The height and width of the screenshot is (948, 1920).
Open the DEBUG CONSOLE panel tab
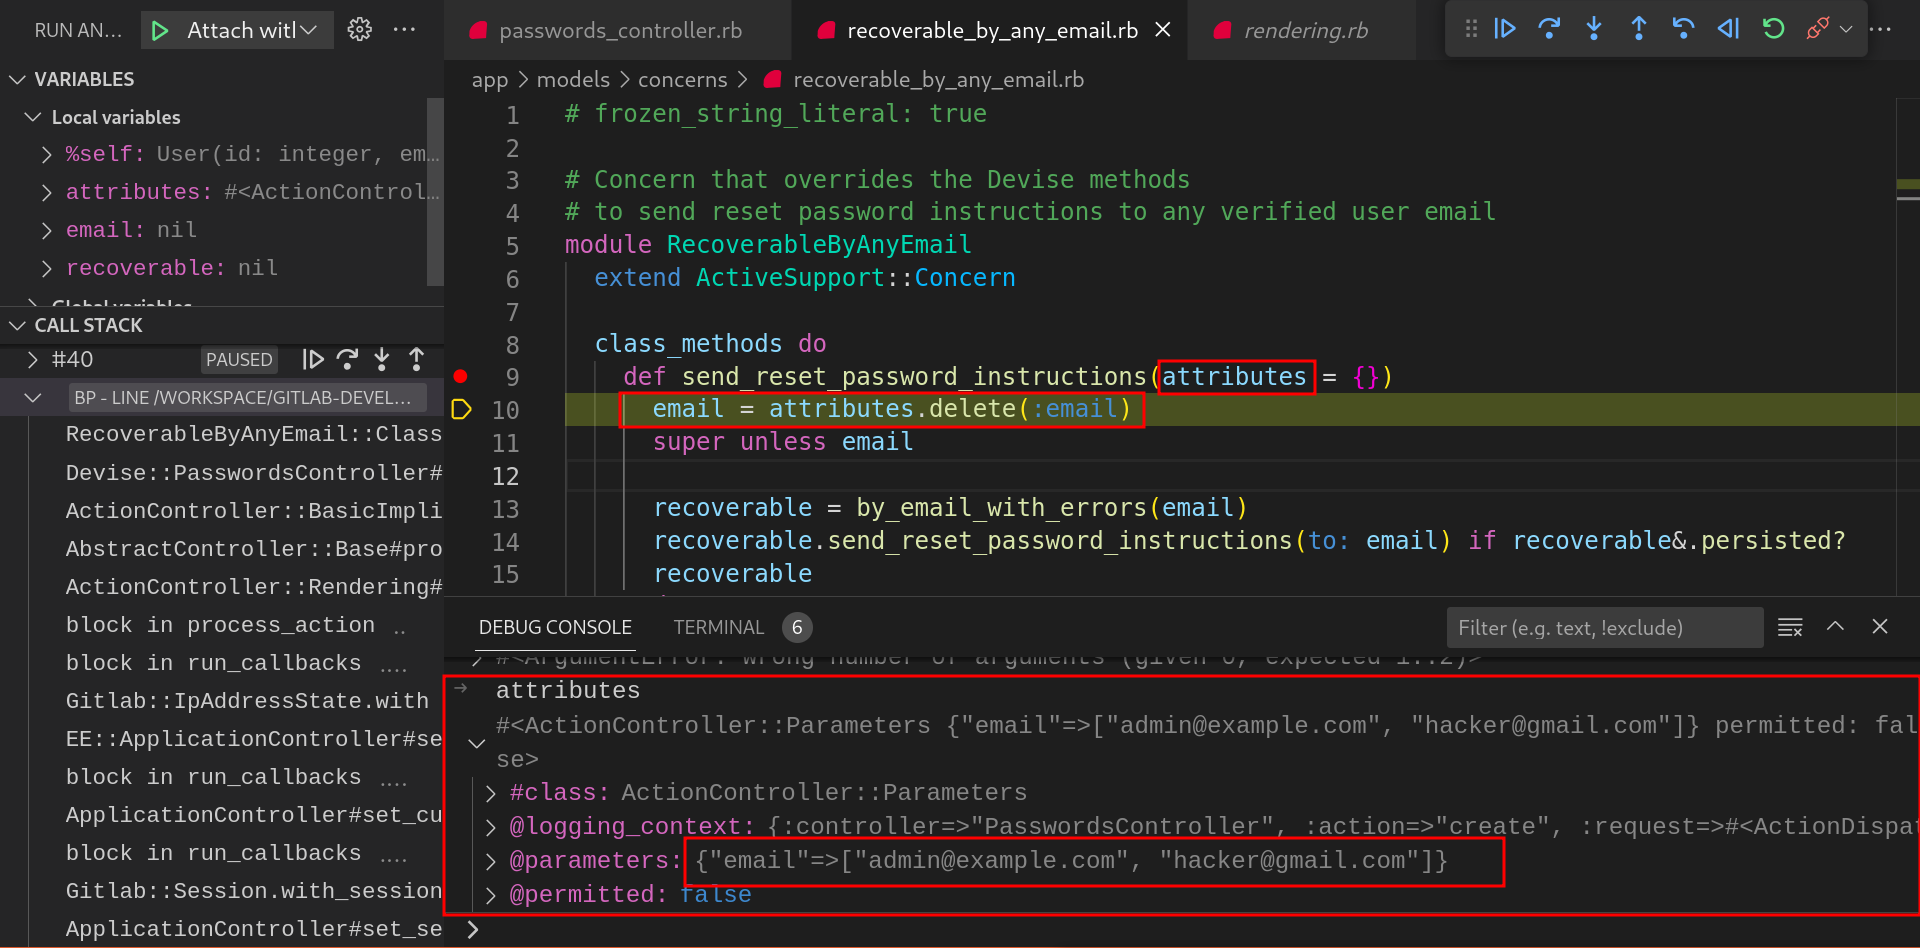(x=555, y=627)
